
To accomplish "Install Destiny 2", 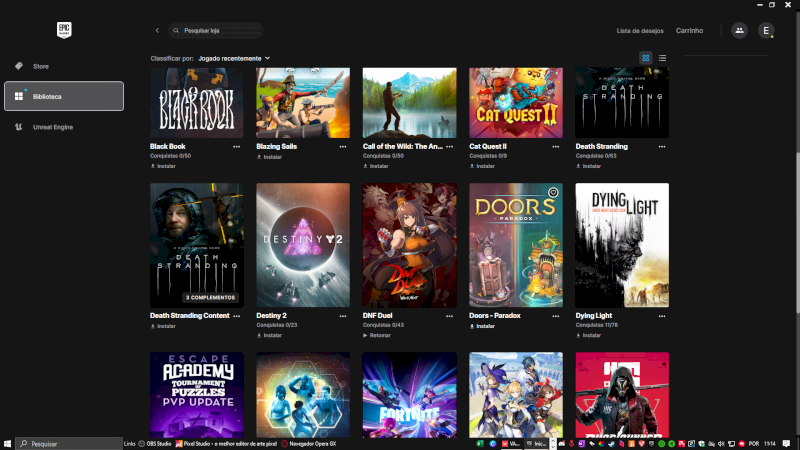I will click(269, 336).
